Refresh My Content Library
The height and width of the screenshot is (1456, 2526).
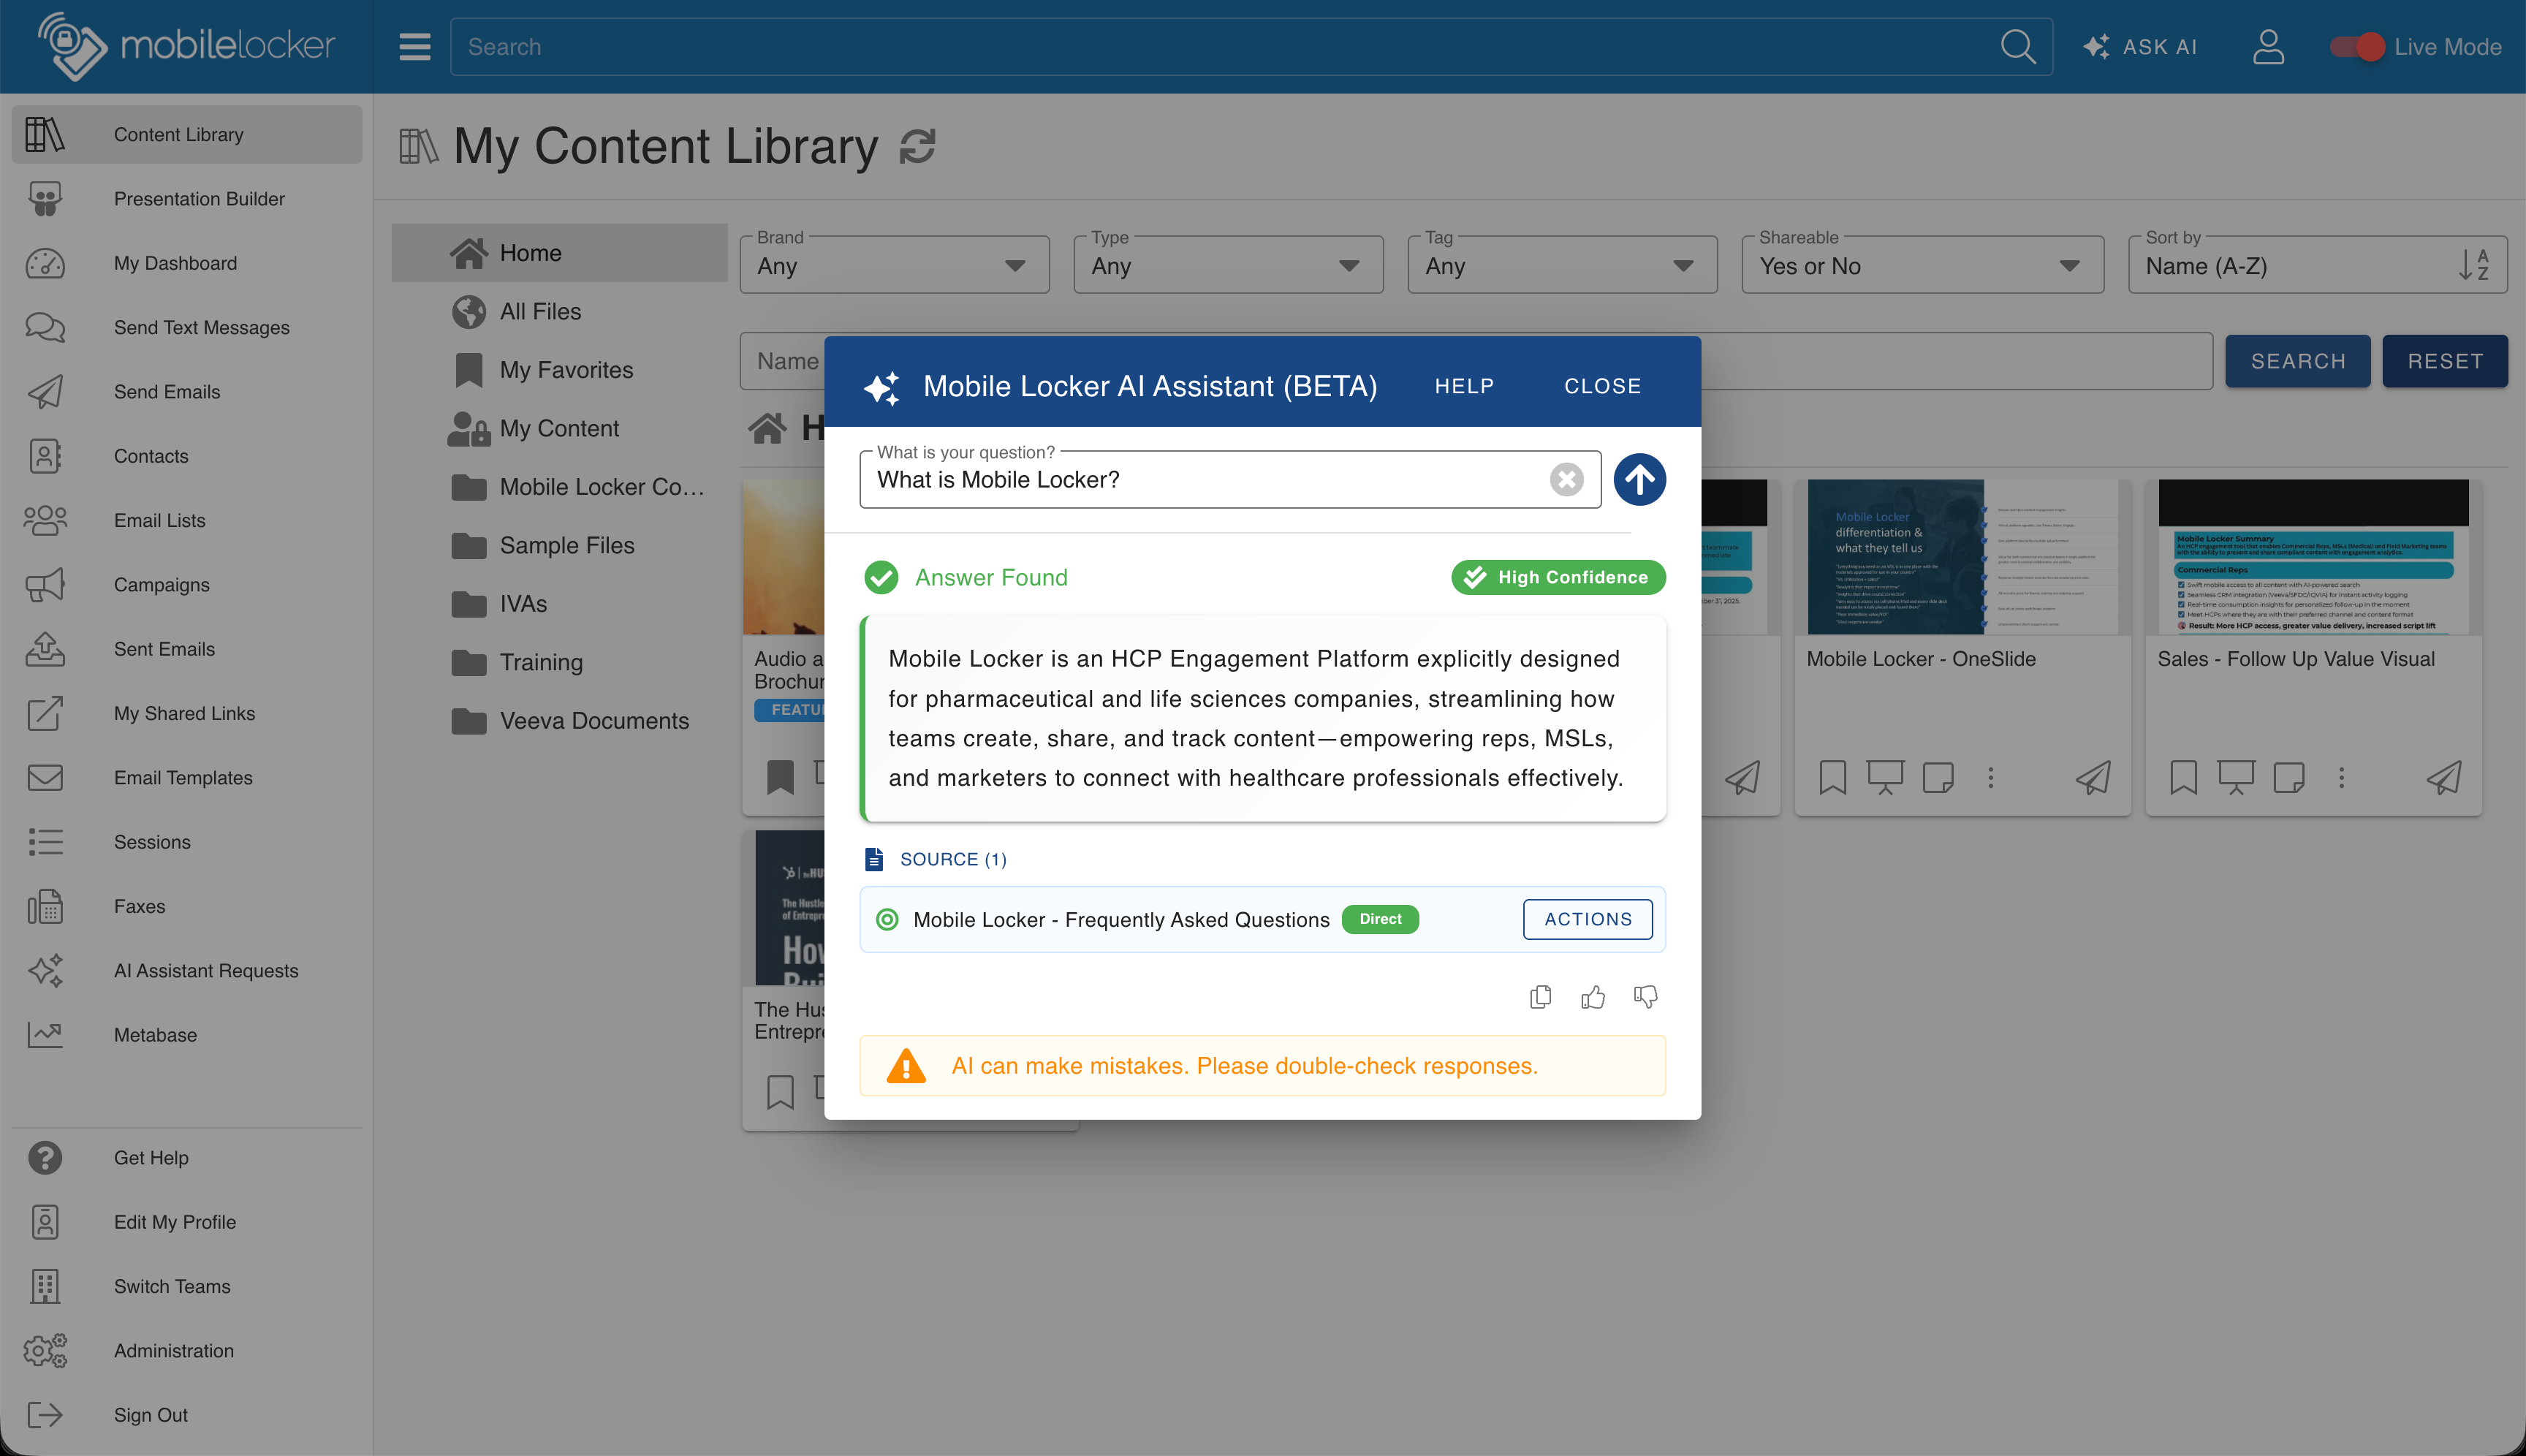917,147
